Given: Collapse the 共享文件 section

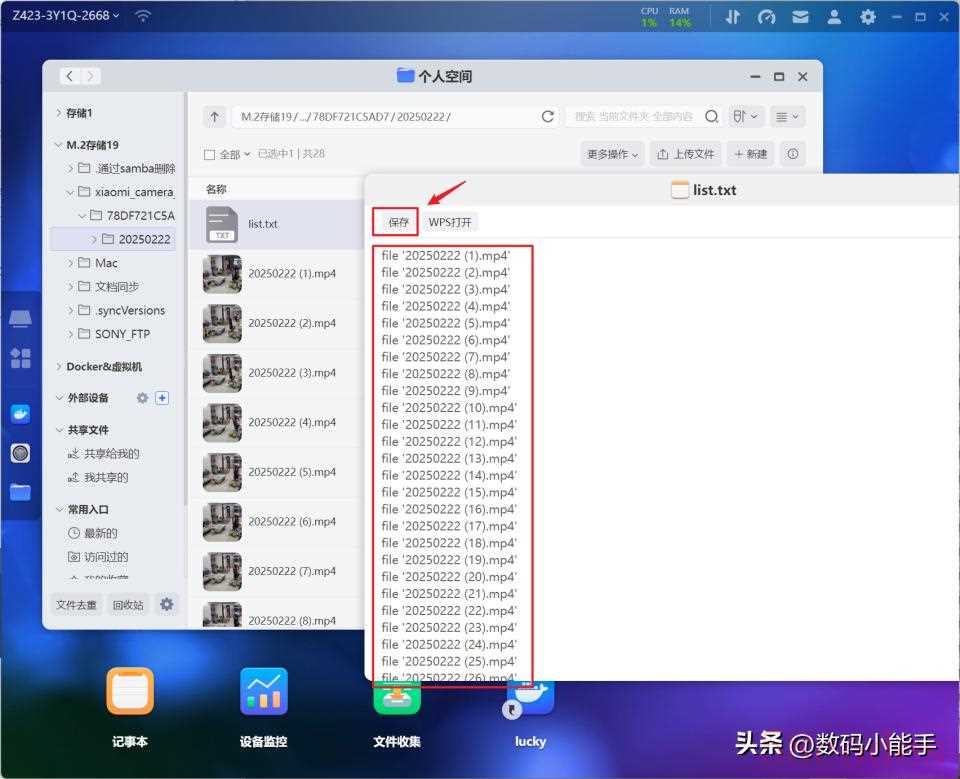Looking at the screenshot, I should point(58,430).
